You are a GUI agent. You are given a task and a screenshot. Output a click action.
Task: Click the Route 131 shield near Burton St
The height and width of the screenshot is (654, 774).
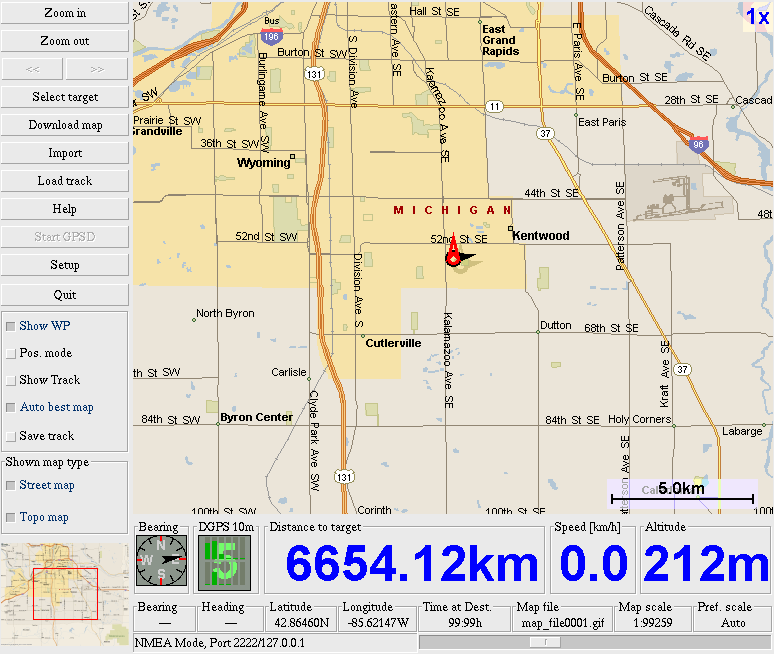tap(314, 75)
